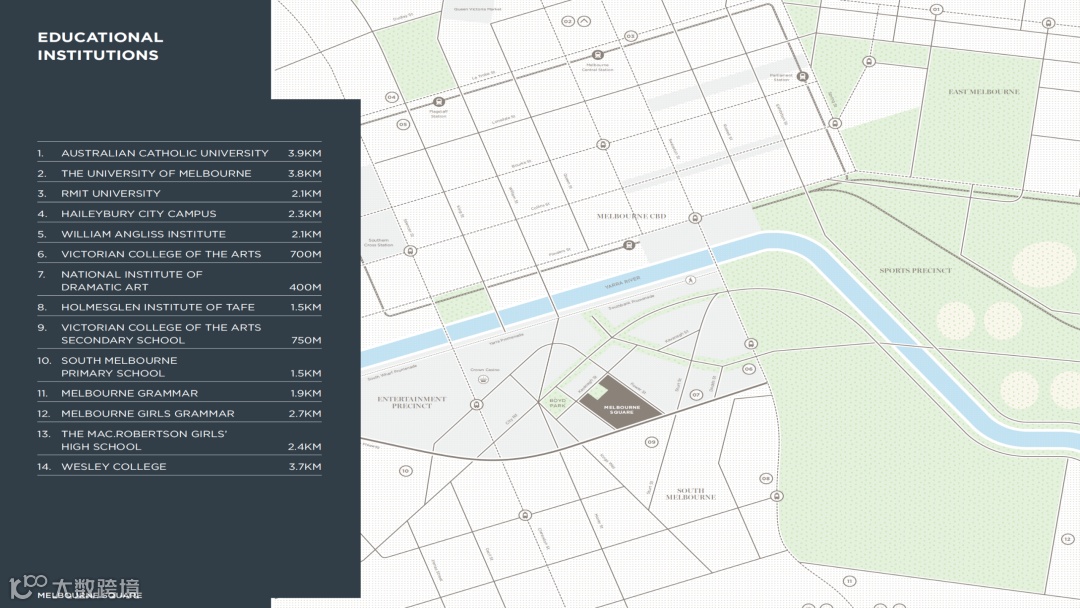Click the Flinders St train station icon
Viewport: 1080px width, 608px height.
[x=628, y=245]
